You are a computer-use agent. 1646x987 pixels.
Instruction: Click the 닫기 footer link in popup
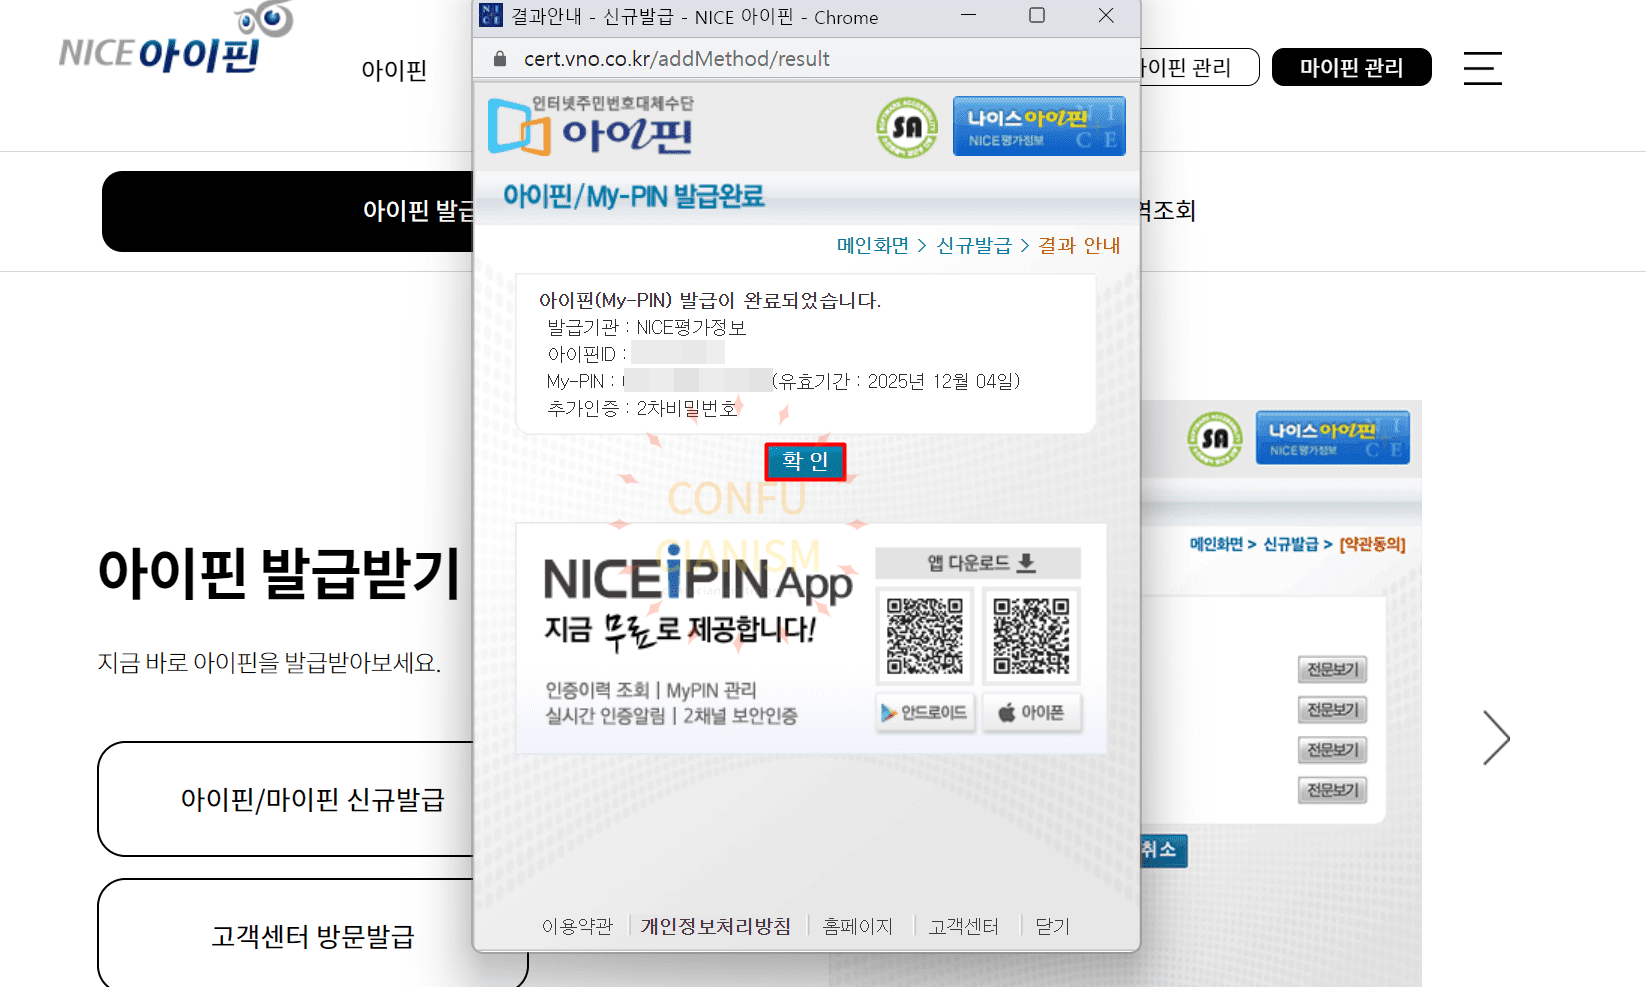point(1052,926)
